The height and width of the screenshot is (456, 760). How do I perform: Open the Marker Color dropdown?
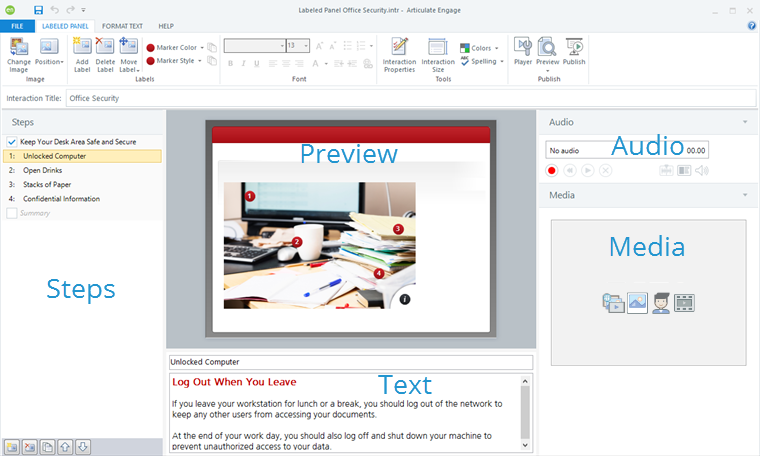[201, 47]
